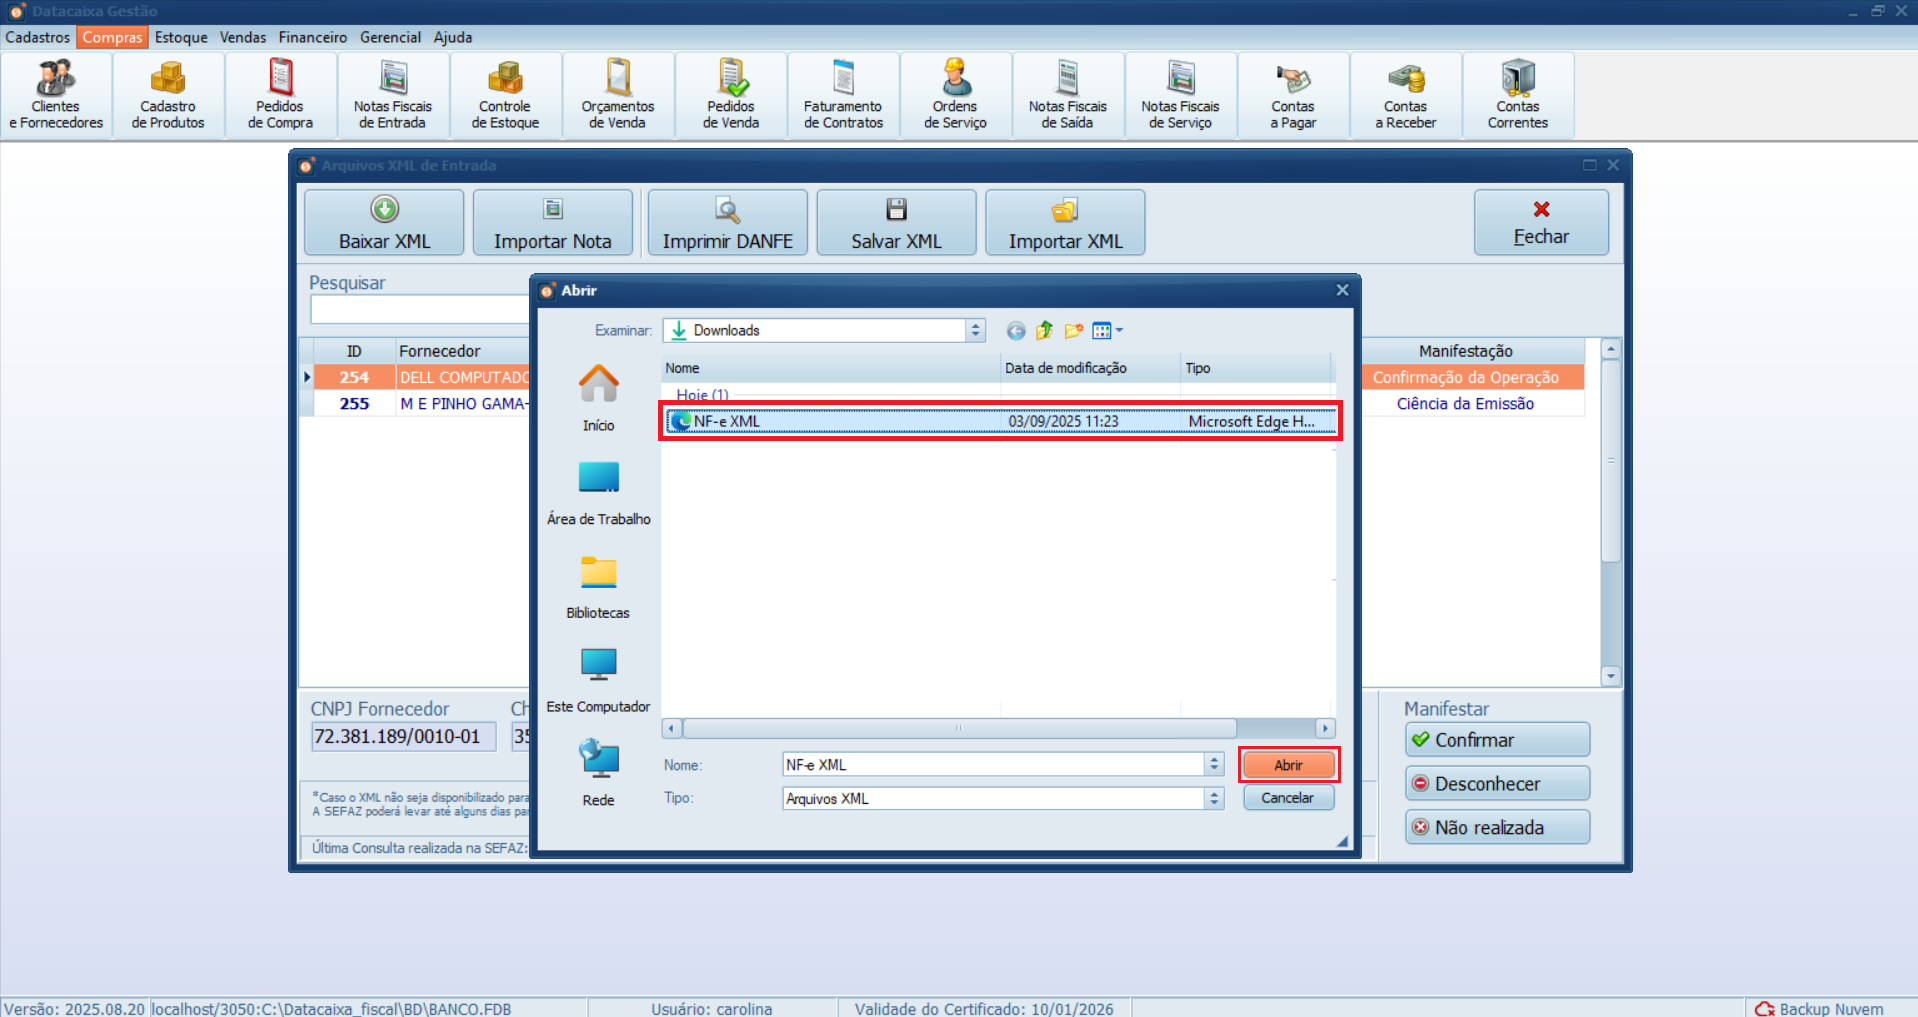
Task: Open Controle de Estoque
Action: click(505, 93)
